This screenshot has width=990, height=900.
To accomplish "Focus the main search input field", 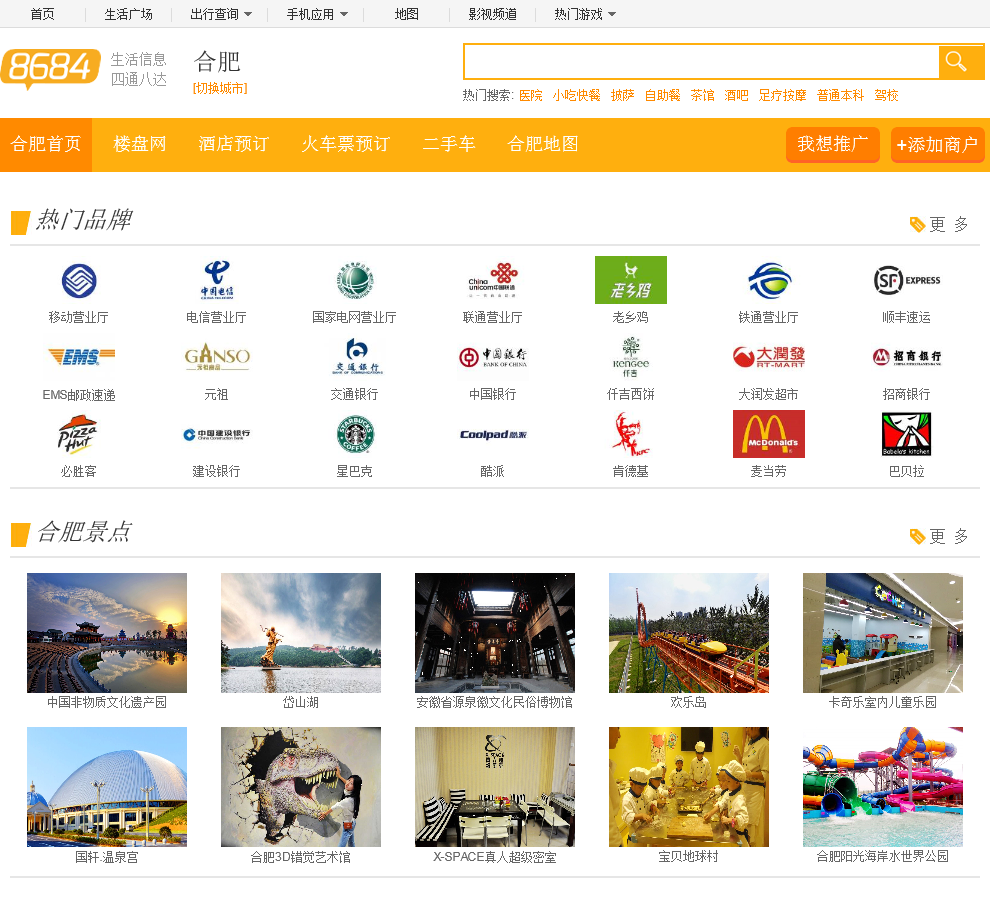I will [x=701, y=62].
